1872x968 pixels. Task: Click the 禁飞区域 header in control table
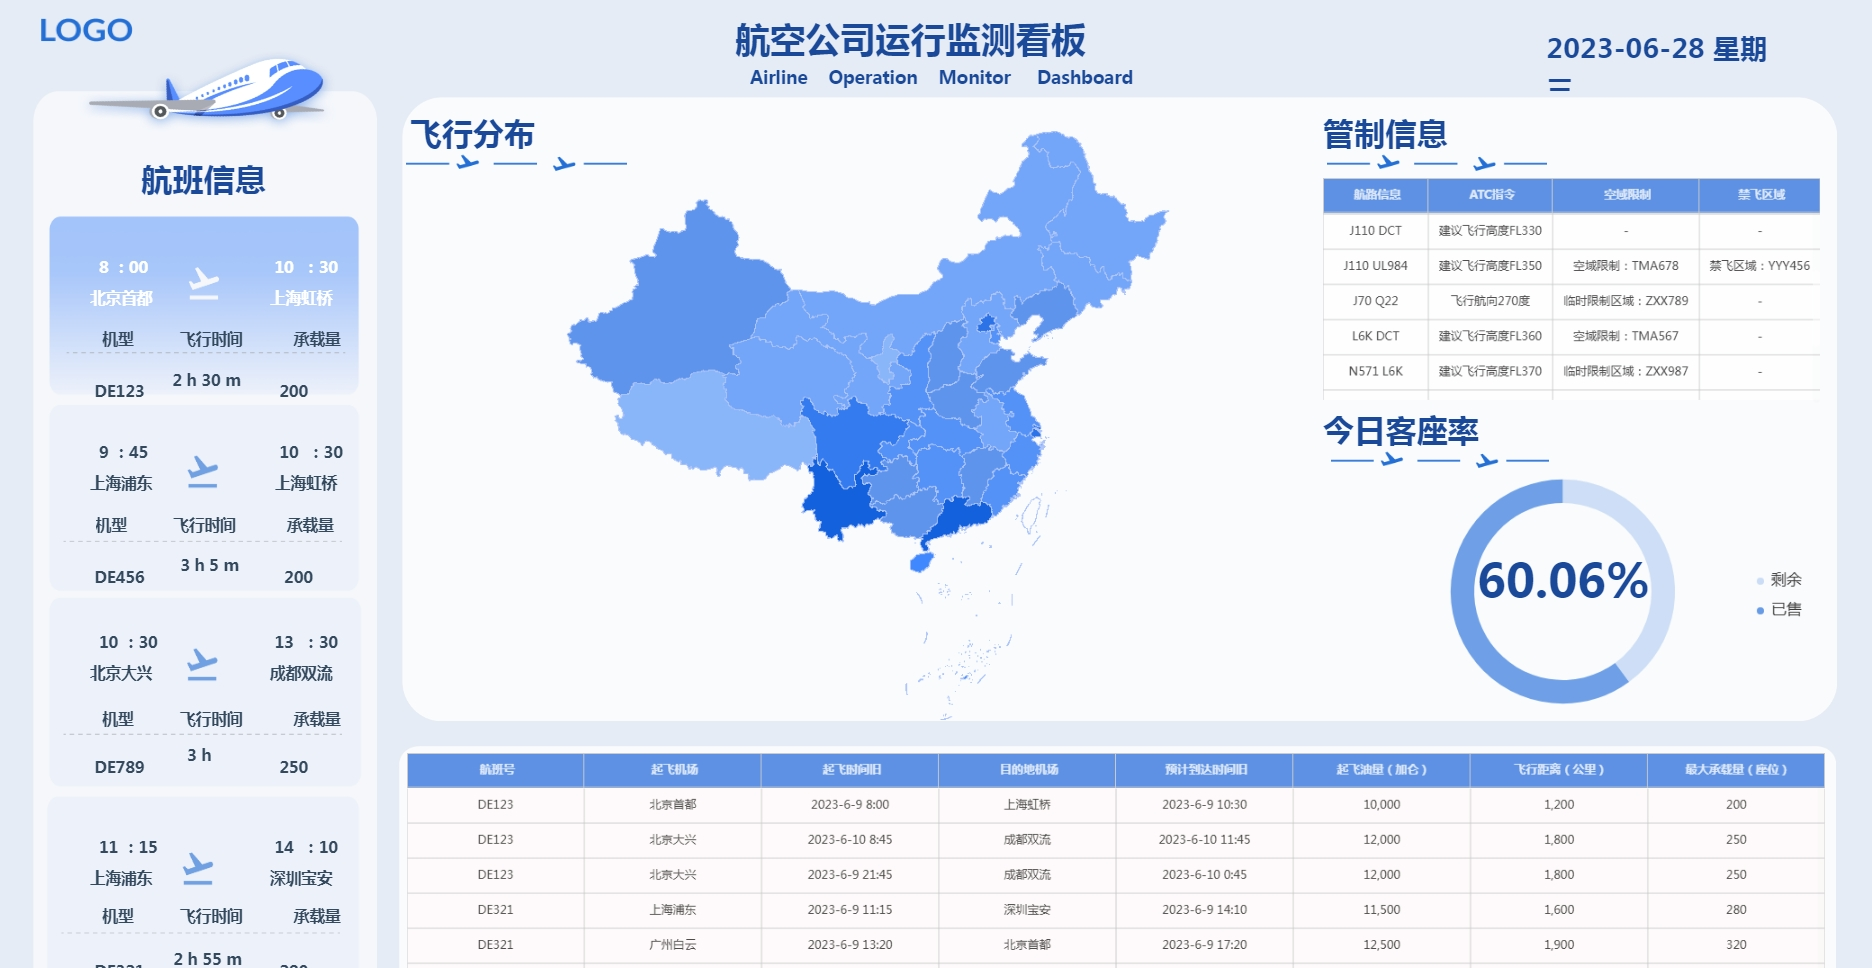pyautogui.click(x=1760, y=195)
